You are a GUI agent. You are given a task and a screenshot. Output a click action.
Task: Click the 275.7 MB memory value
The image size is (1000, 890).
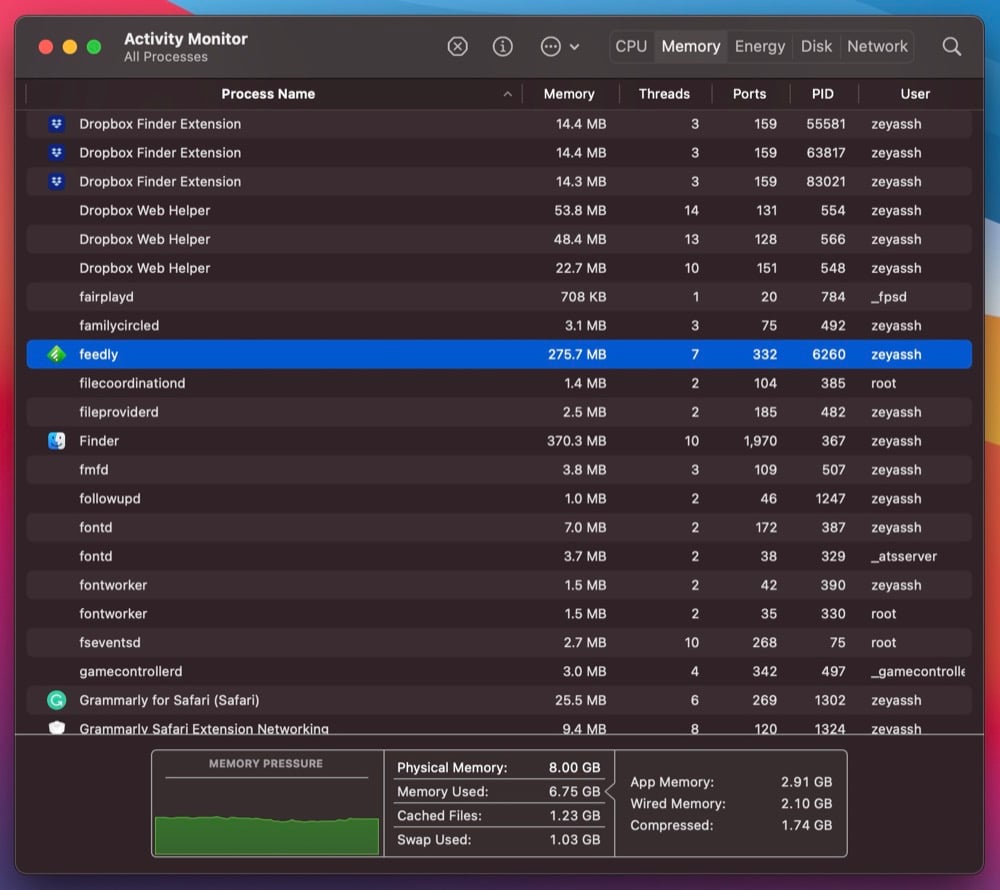coord(577,354)
